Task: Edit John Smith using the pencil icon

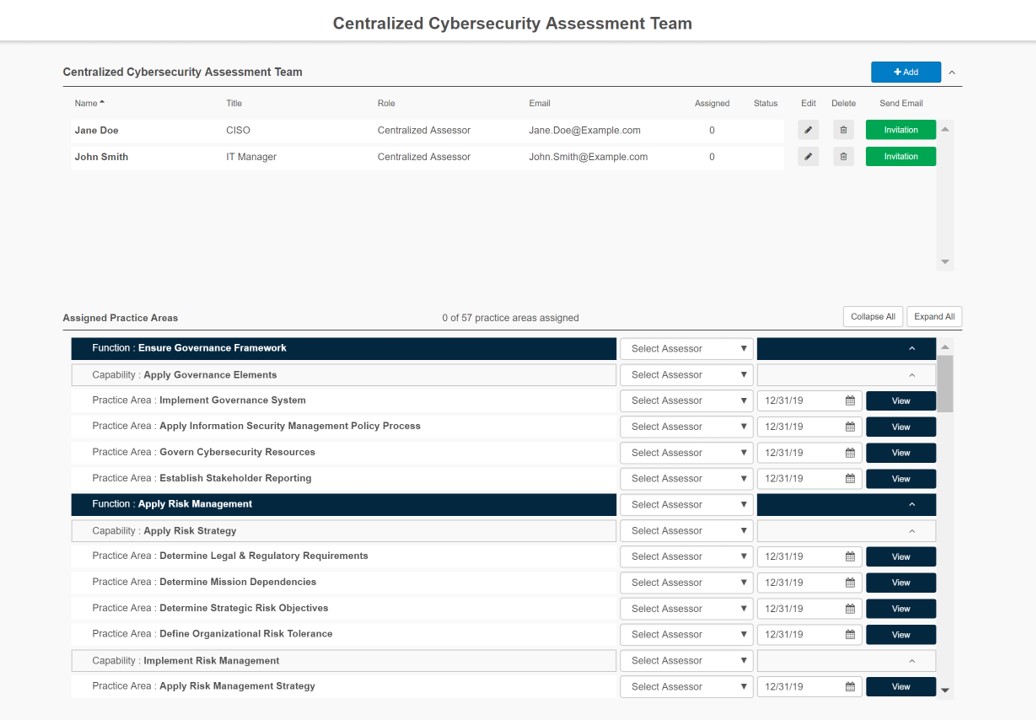Action: pos(808,157)
